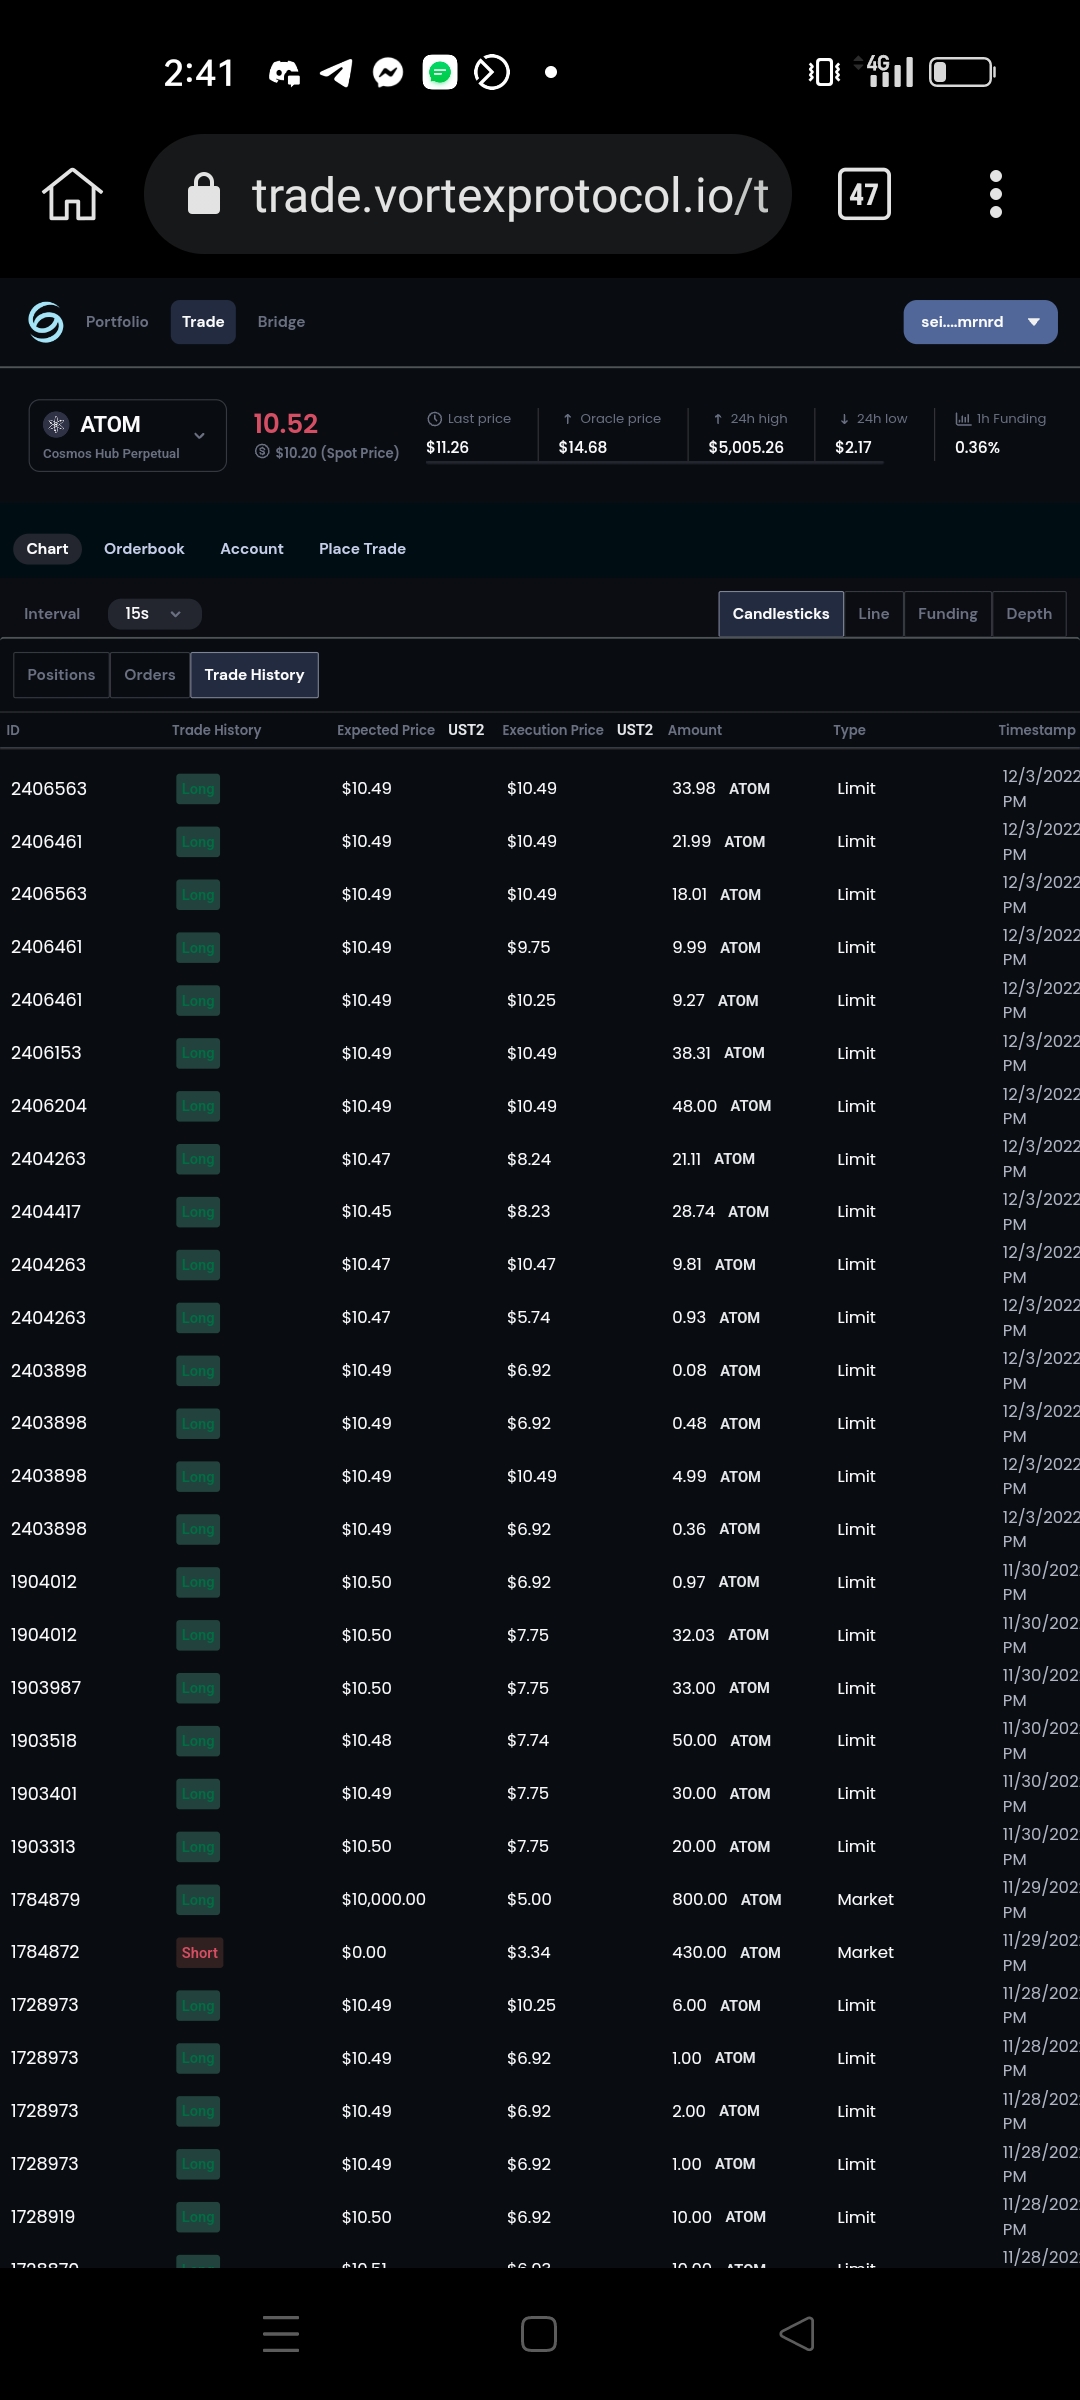Screen dimensions: 1080x2400
Task: Tap the Android home square button
Action: [x=539, y=2334]
